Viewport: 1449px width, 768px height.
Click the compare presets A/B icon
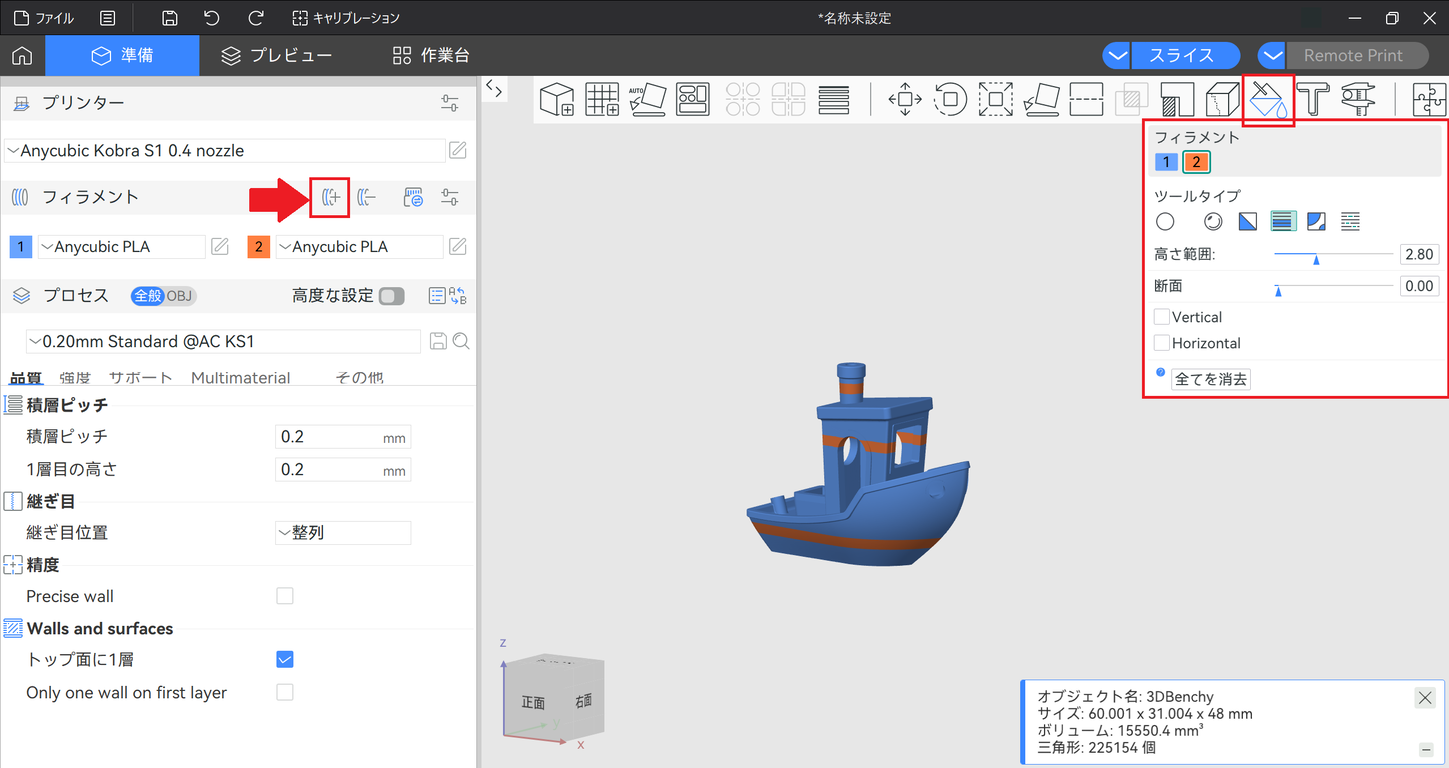tap(458, 295)
